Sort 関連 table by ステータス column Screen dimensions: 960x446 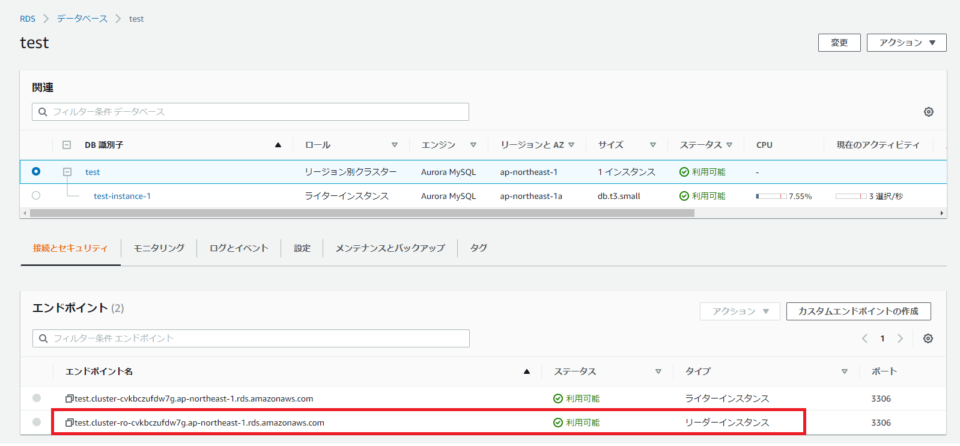coord(729,145)
